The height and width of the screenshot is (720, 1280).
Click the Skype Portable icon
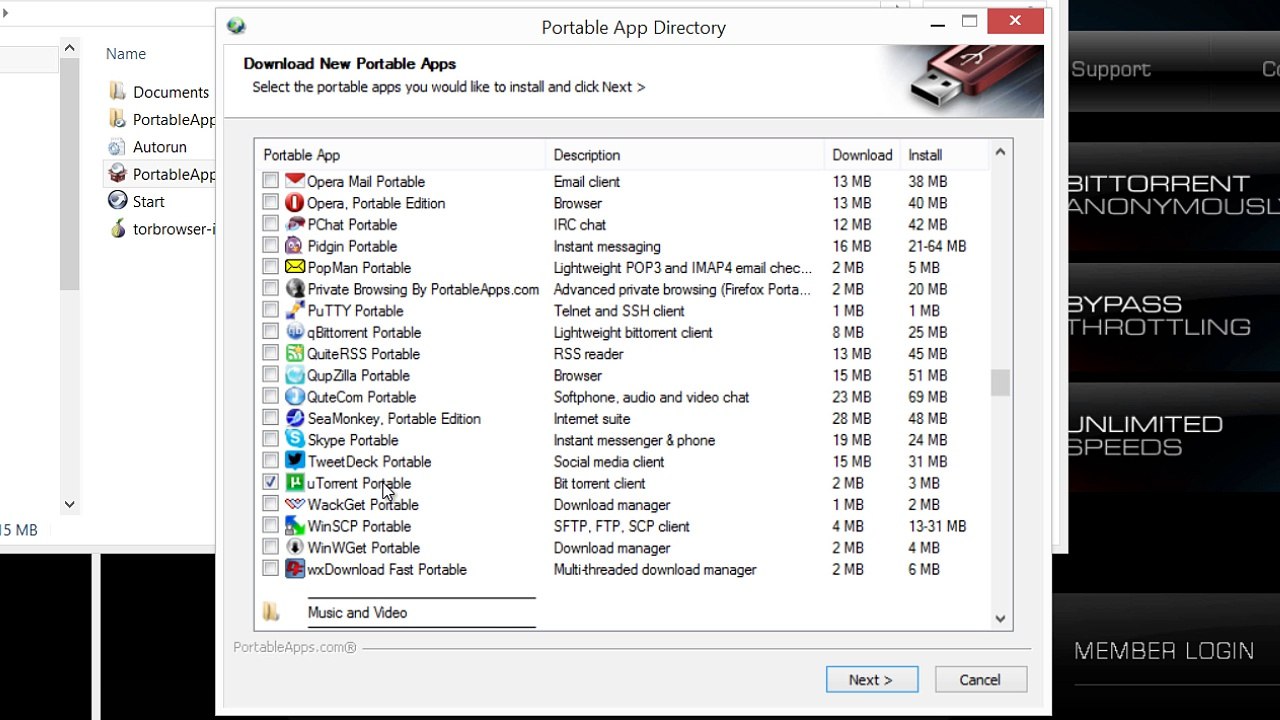[294, 440]
